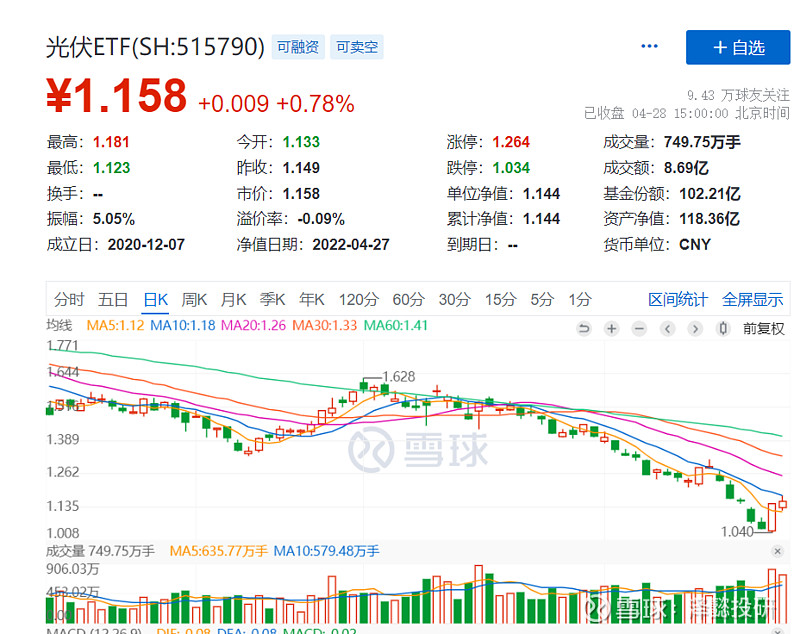Add to watchlist with +自选 button
This screenshot has width=800, height=634.
point(738,47)
